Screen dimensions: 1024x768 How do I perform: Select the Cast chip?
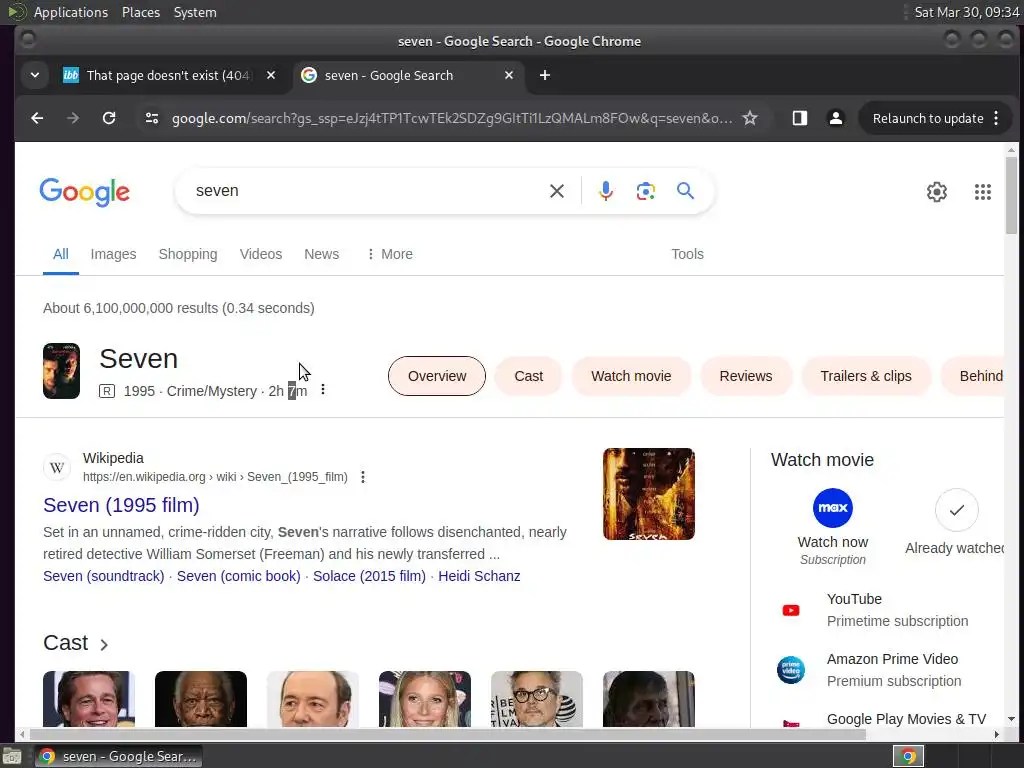tap(528, 376)
